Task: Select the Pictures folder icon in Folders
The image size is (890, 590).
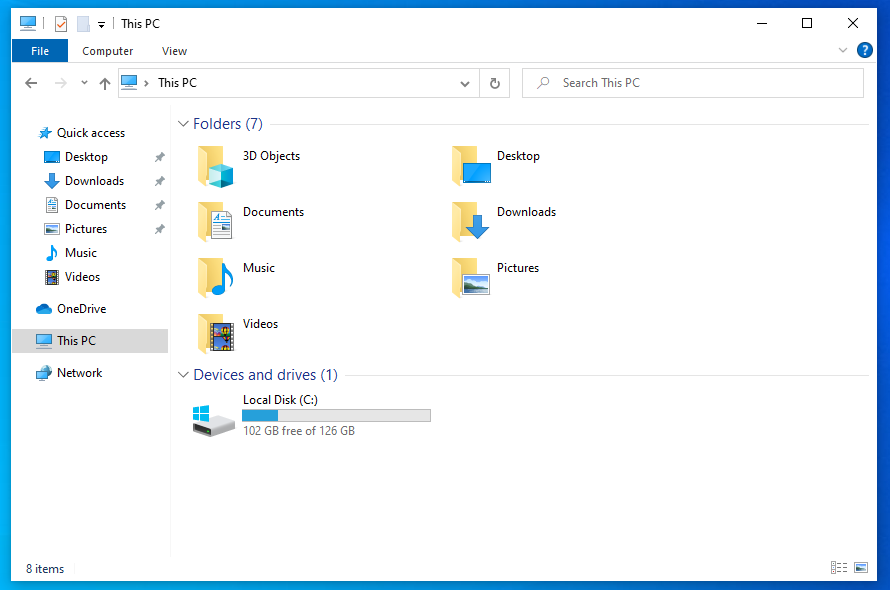Action: click(x=471, y=277)
